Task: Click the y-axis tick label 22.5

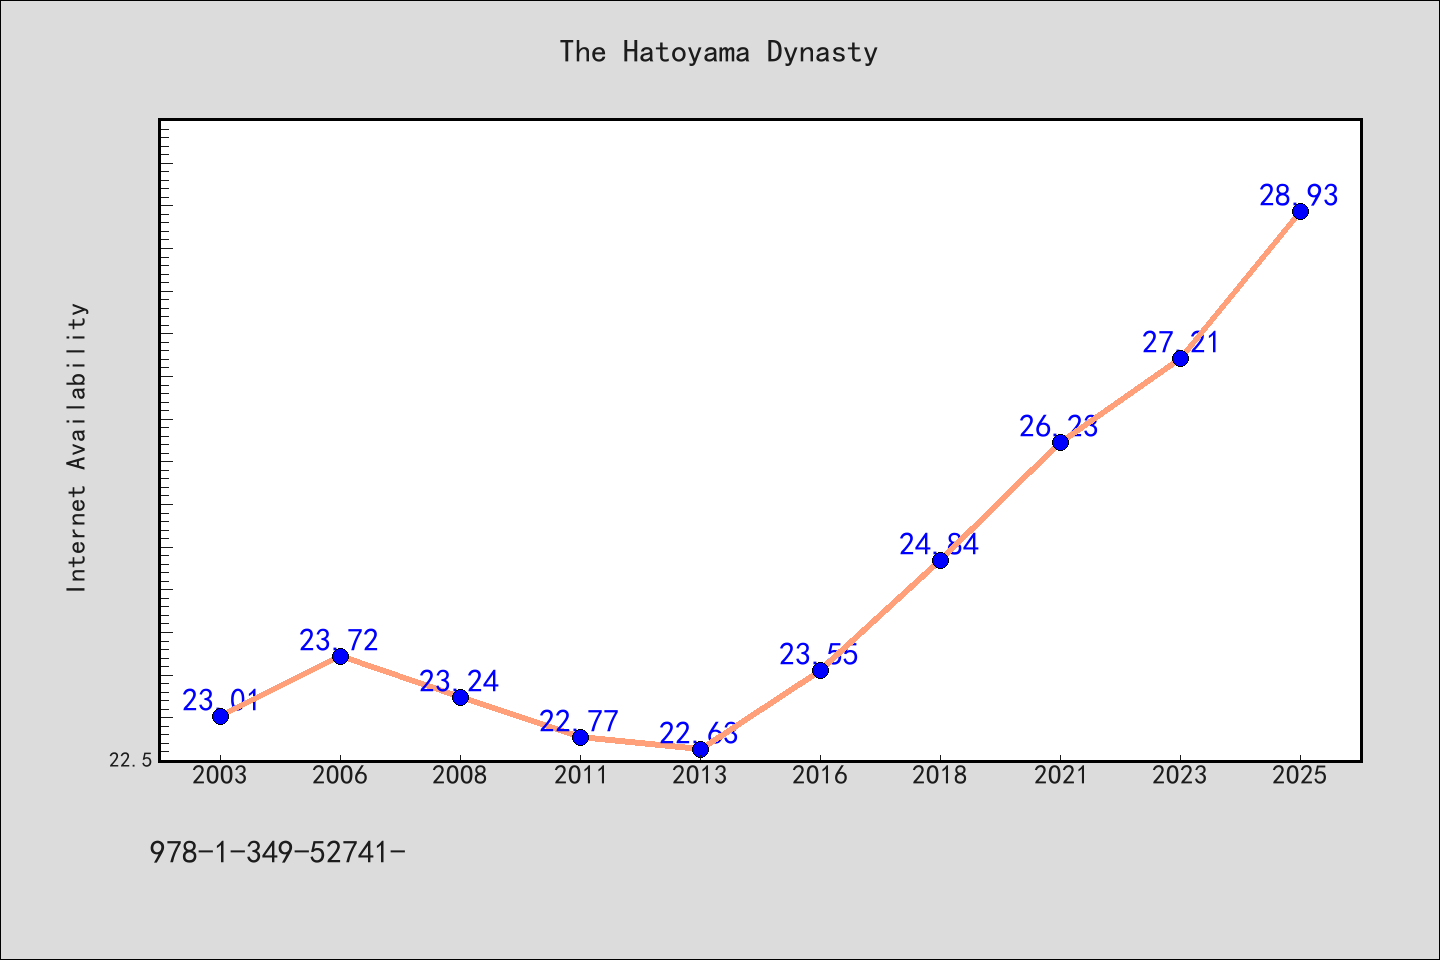Action: click(131, 760)
